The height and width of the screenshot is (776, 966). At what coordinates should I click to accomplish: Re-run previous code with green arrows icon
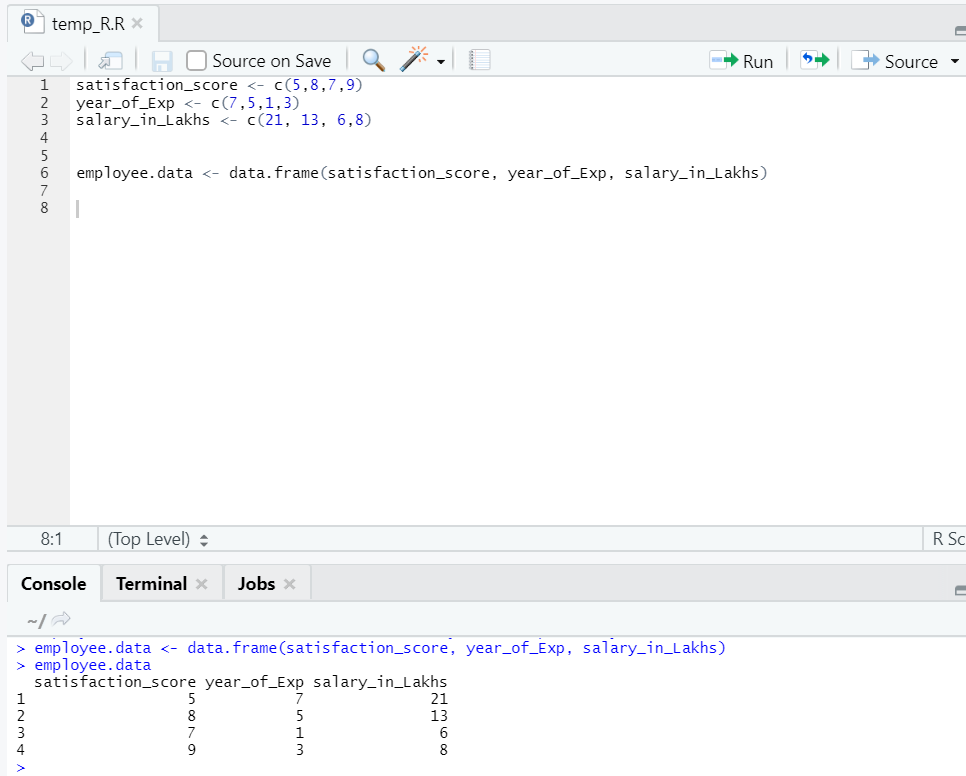tap(812, 60)
